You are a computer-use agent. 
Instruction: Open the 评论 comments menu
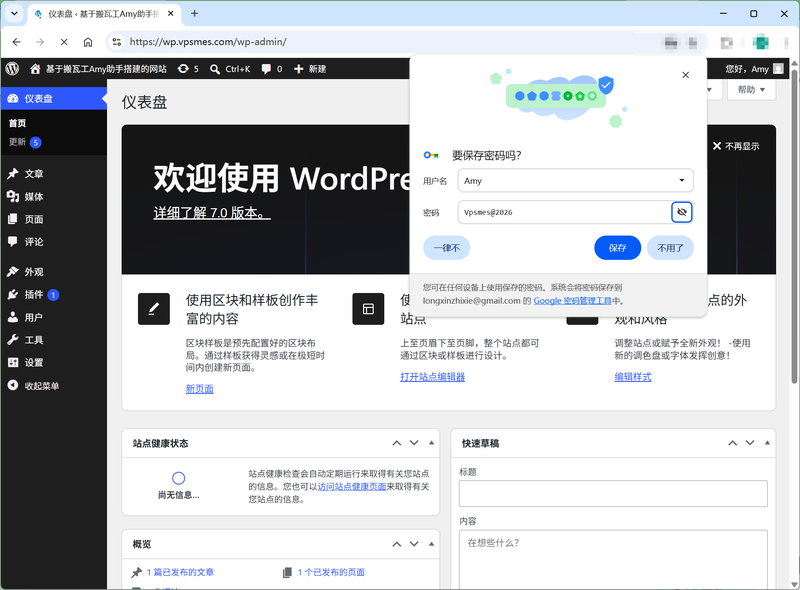coord(54,241)
